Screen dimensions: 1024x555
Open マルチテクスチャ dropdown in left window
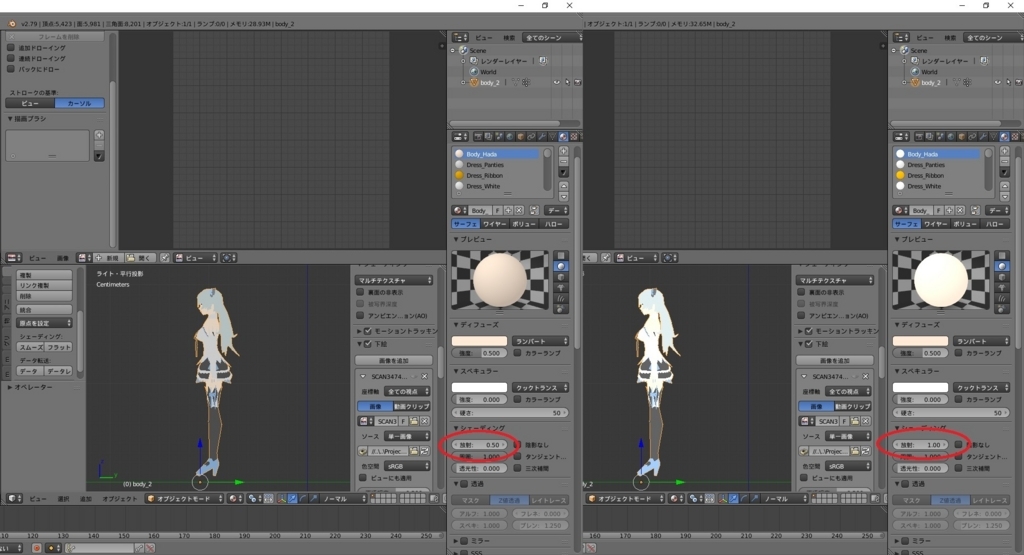tap(394, 280)
